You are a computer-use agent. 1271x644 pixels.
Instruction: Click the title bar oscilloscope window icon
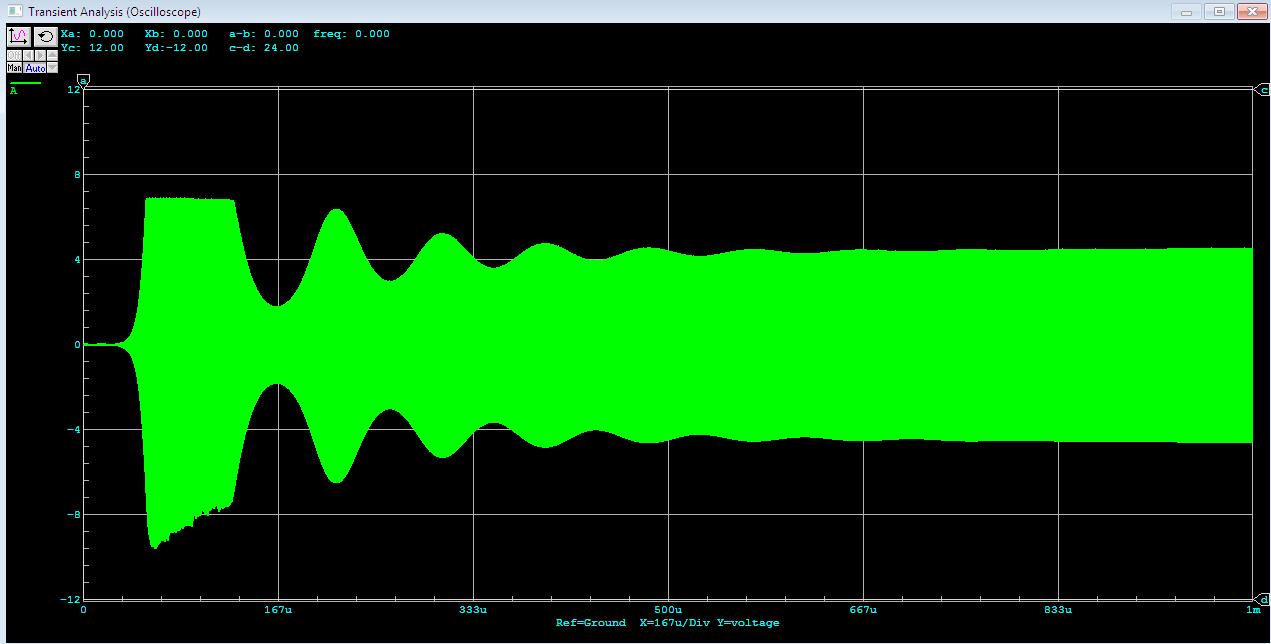pos(14,11)
